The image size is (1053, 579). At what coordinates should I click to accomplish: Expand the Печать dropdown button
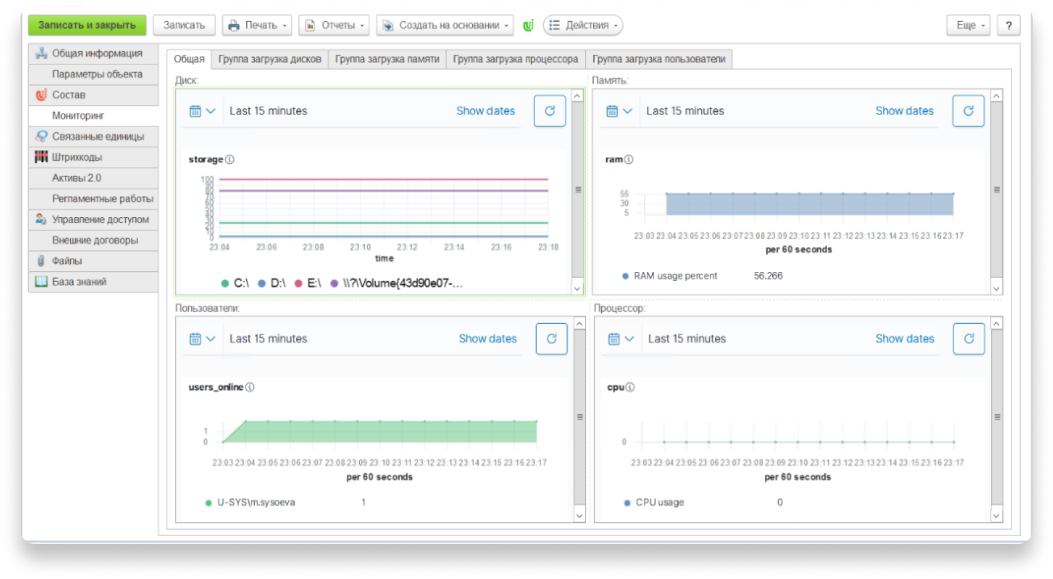pos(257,26)
